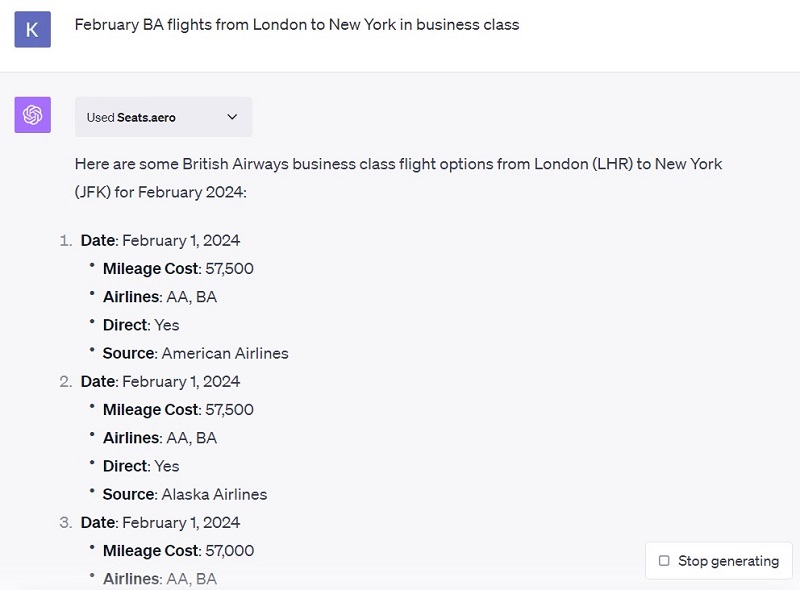Click Mileage Cost: 57,500 under option 1

178,268
